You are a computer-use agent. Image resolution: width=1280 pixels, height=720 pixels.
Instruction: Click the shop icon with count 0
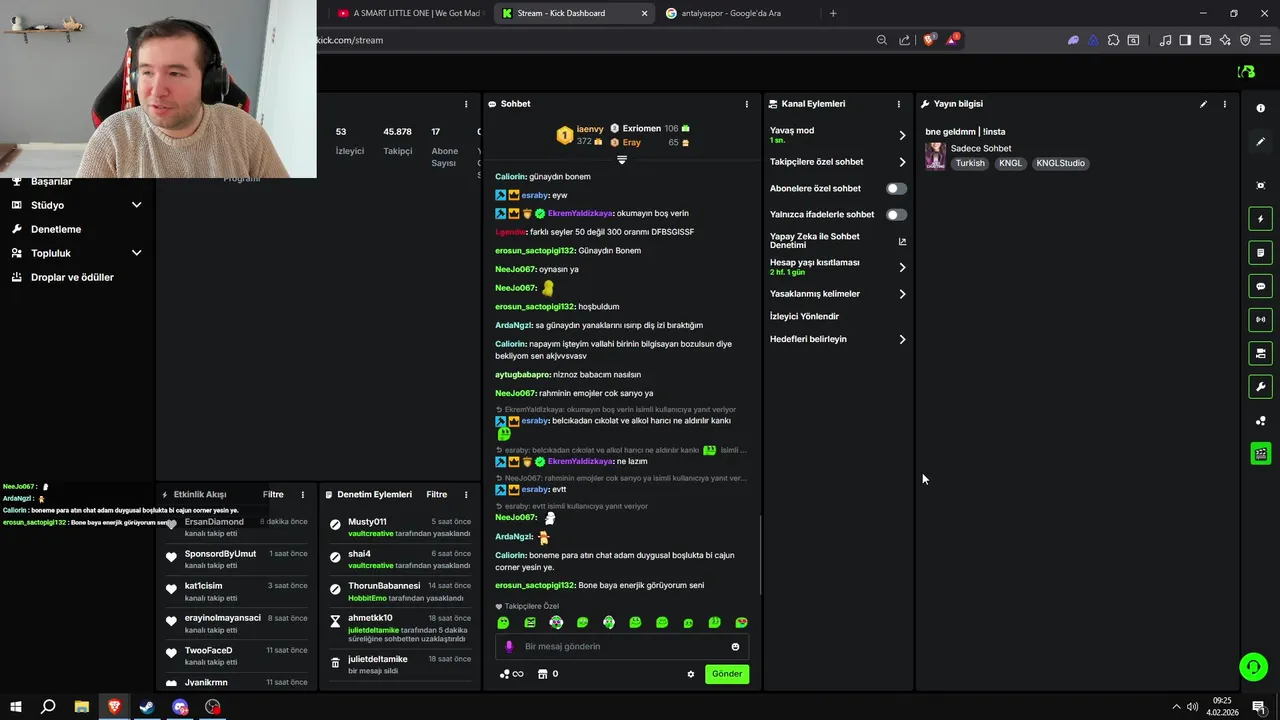coord(547,674)
